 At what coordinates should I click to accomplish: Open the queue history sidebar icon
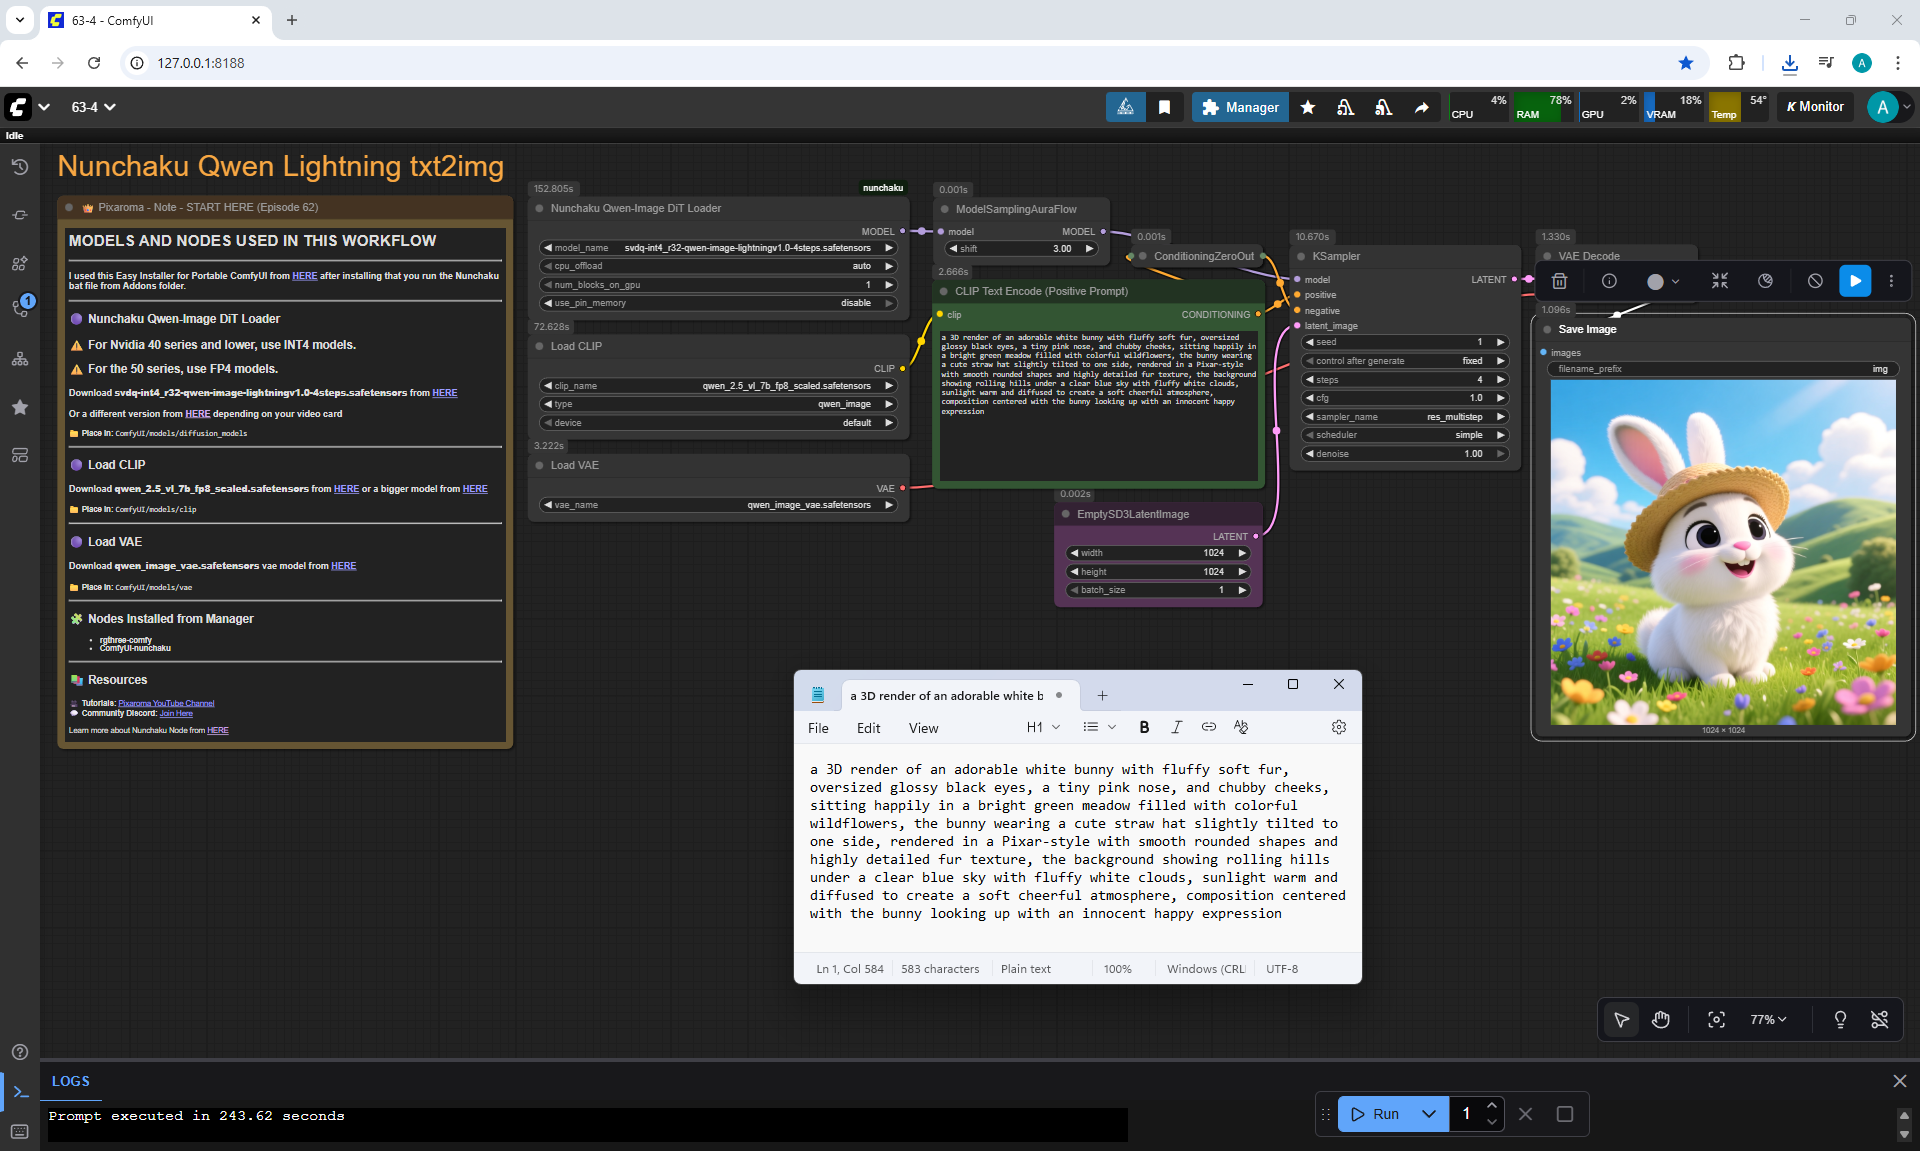(x=19, y=167)
